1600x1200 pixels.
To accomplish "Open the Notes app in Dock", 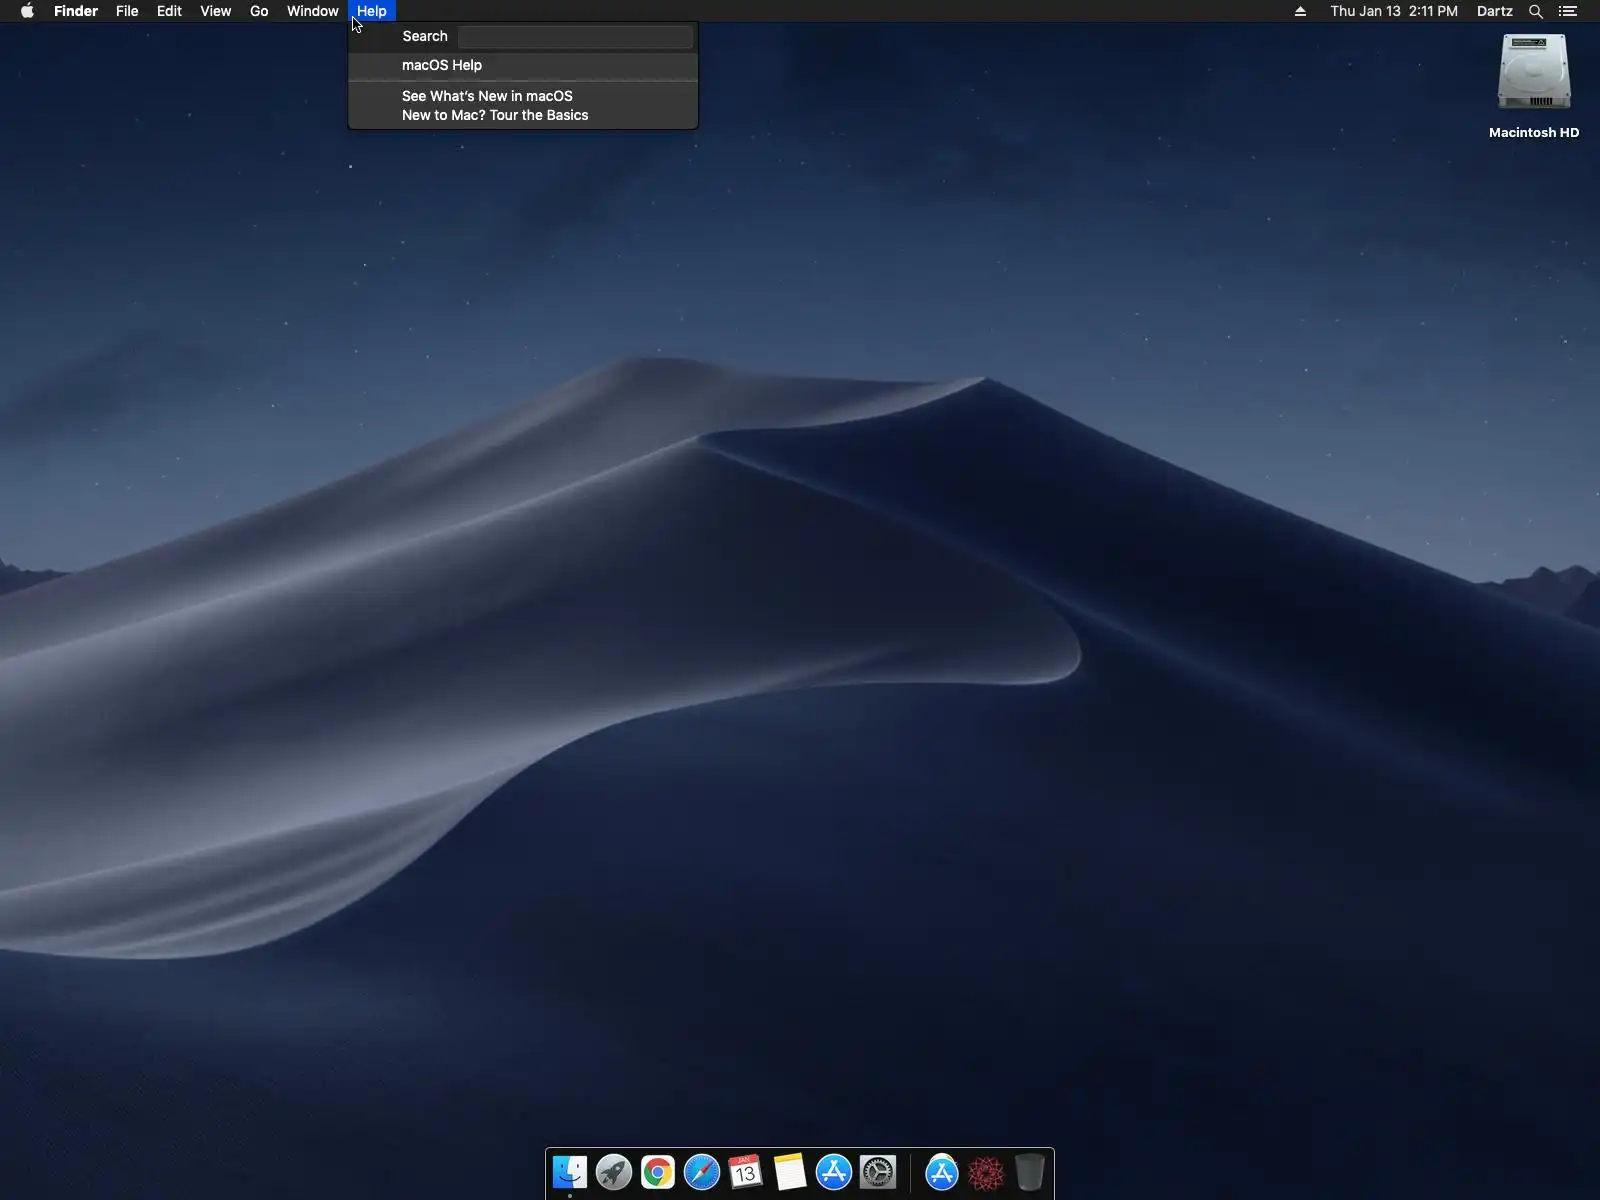I will pyautogui.click(x=790, y=1172).
